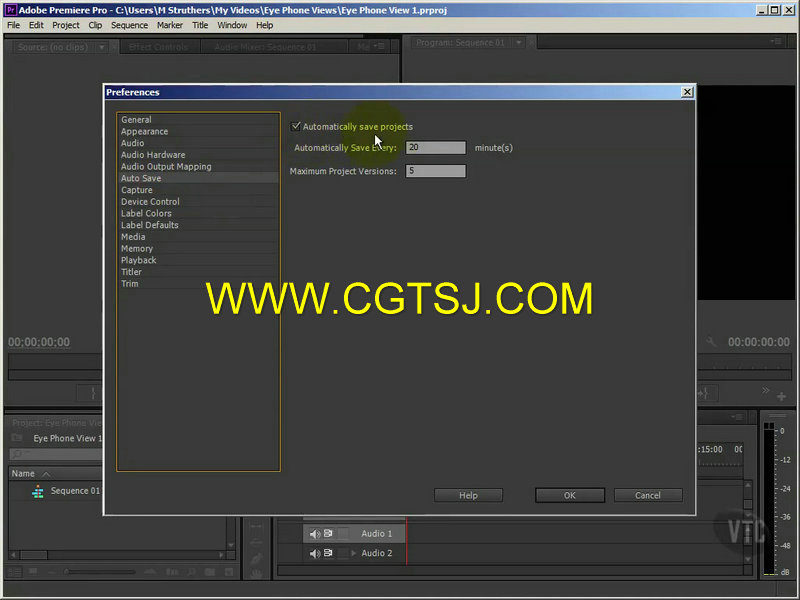Viewport: 800px width, 600px height.
Task: Open the Edit menu
Action: [36, 25]
